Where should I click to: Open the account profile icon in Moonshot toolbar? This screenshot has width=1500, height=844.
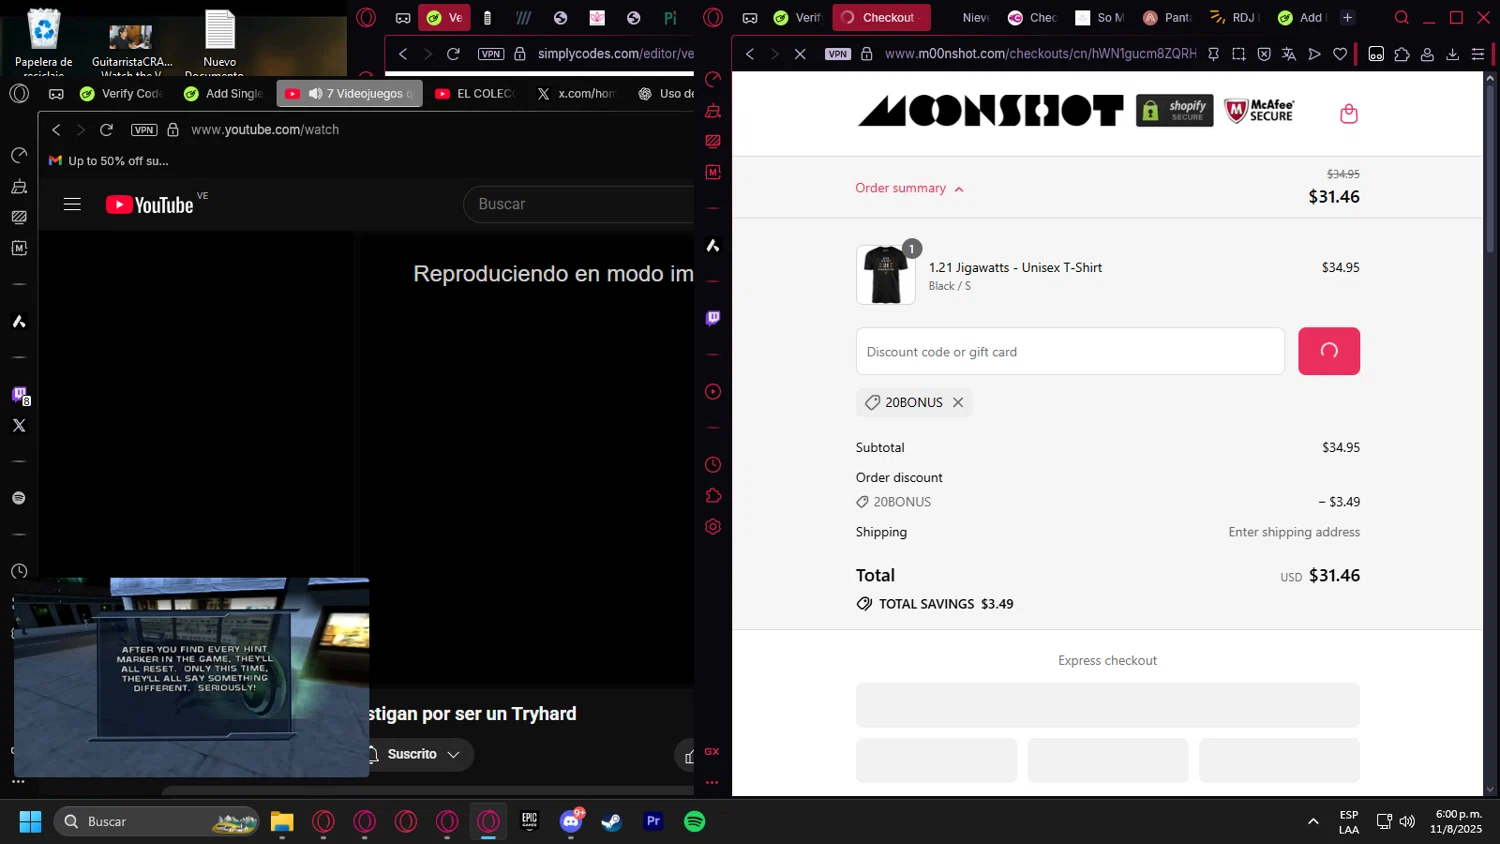[x=1427, y=54]
